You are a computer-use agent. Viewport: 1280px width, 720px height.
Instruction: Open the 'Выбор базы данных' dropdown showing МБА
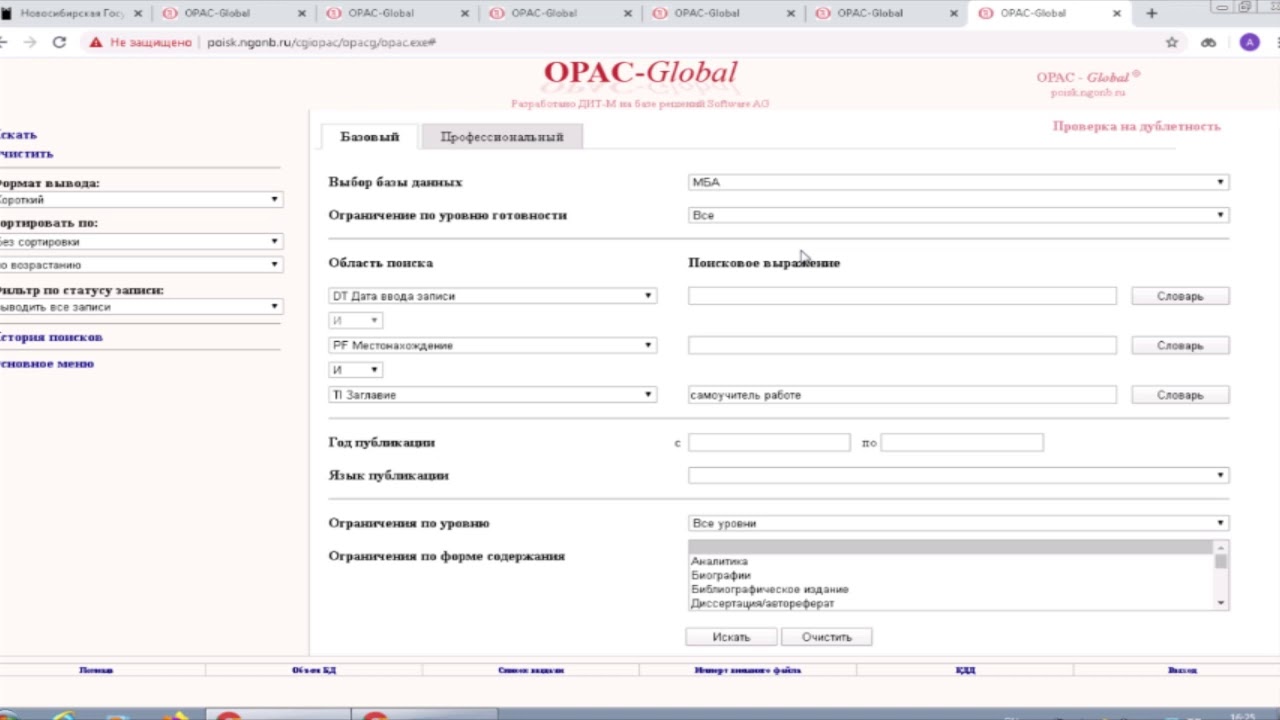pos(958,182)
